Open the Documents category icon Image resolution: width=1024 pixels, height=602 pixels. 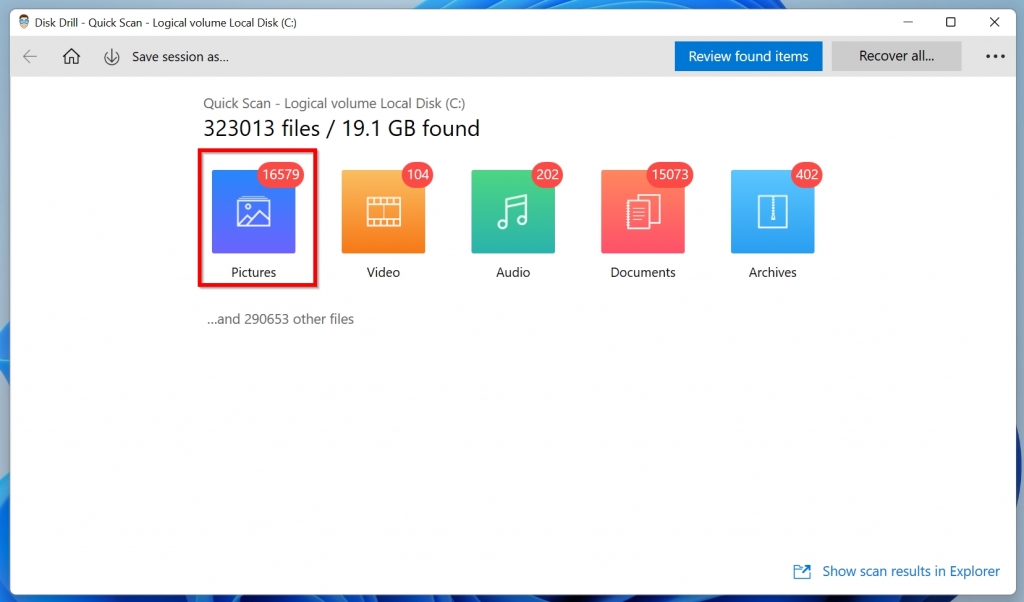pos(643,210)
